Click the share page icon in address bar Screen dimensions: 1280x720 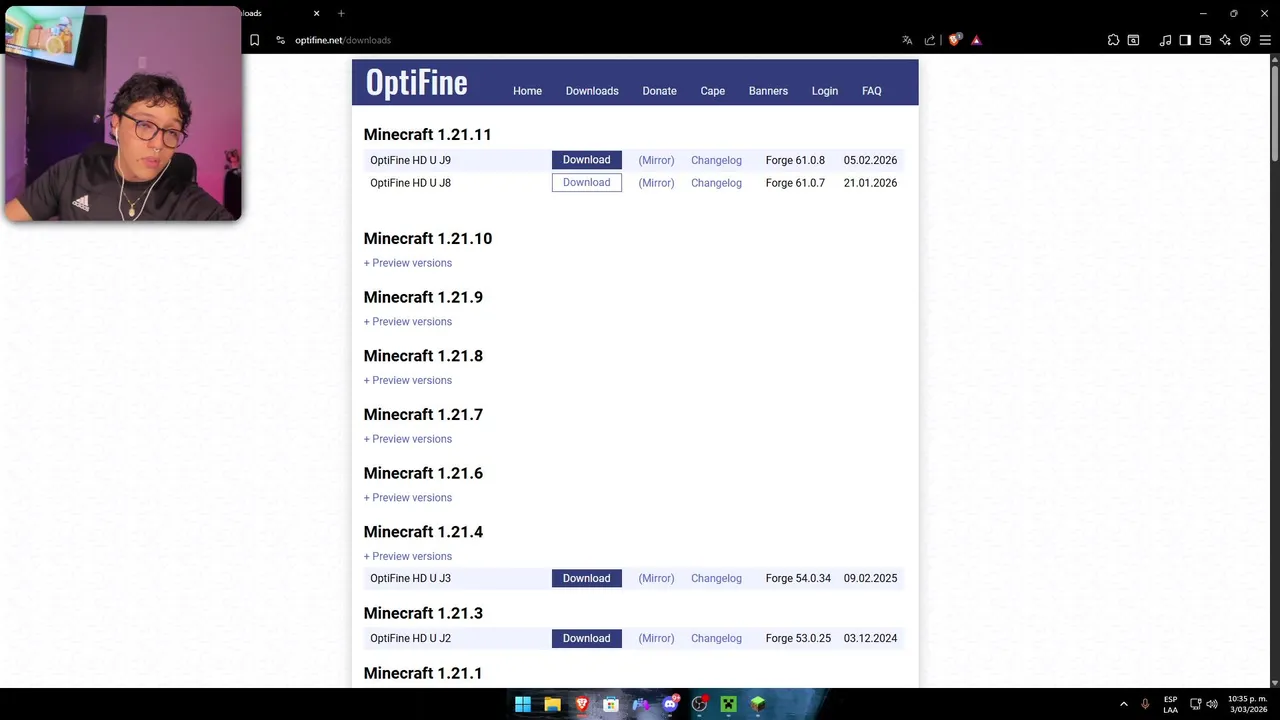930,40
